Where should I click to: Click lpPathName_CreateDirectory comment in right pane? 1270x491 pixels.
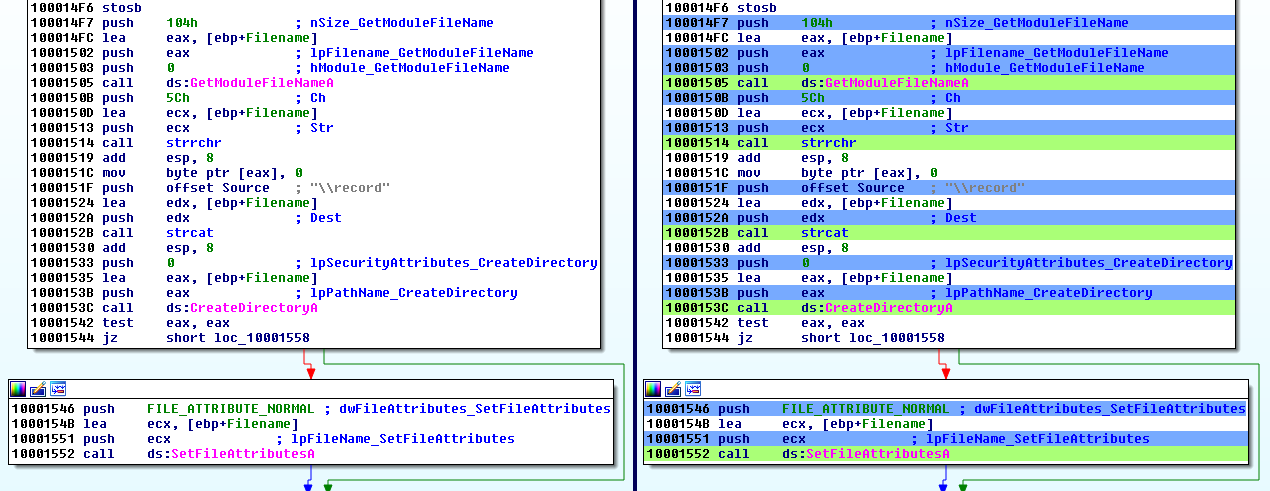1049,293
